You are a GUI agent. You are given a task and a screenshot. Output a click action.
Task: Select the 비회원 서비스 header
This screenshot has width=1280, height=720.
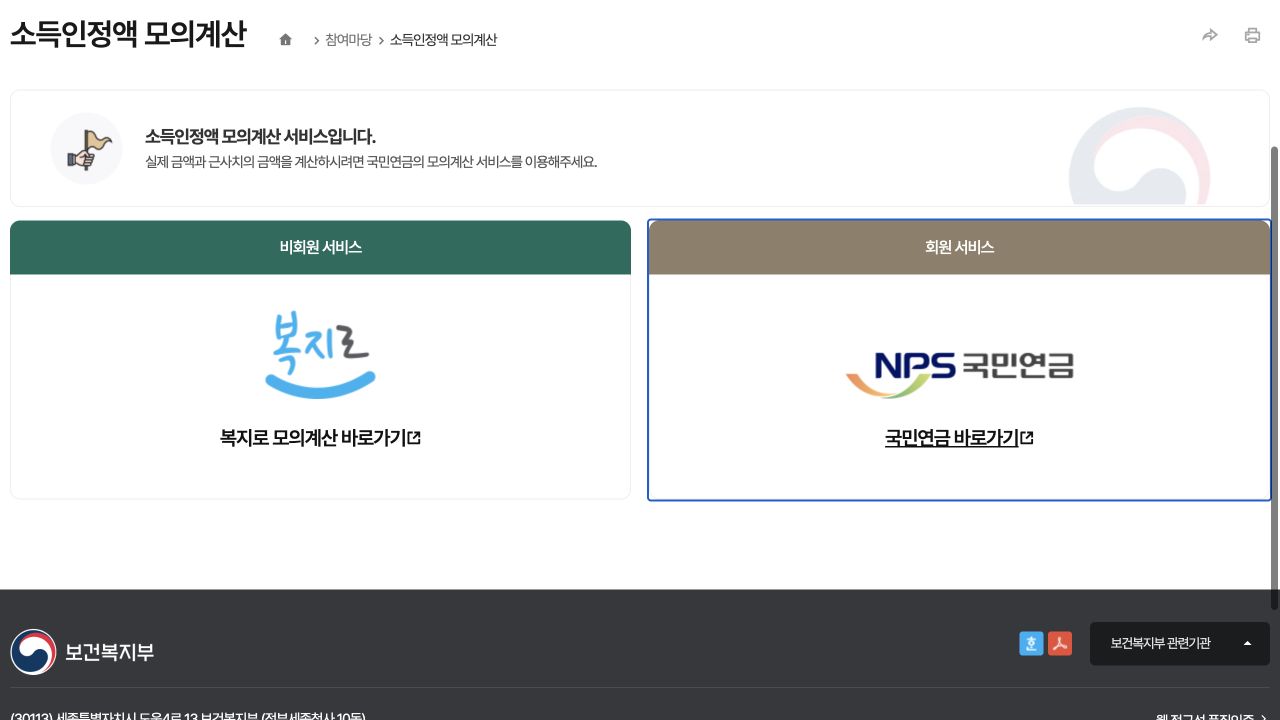[320, 247]
